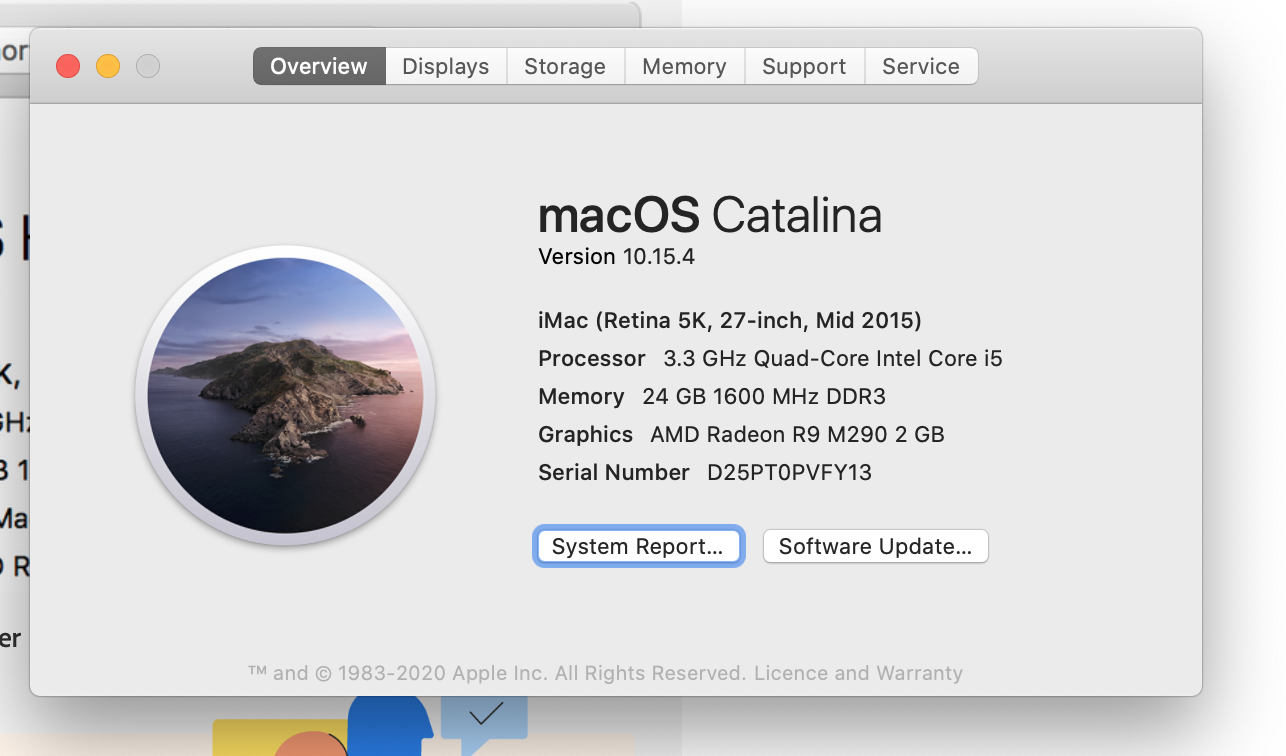Click the Software Update button

tap(875, 546)
